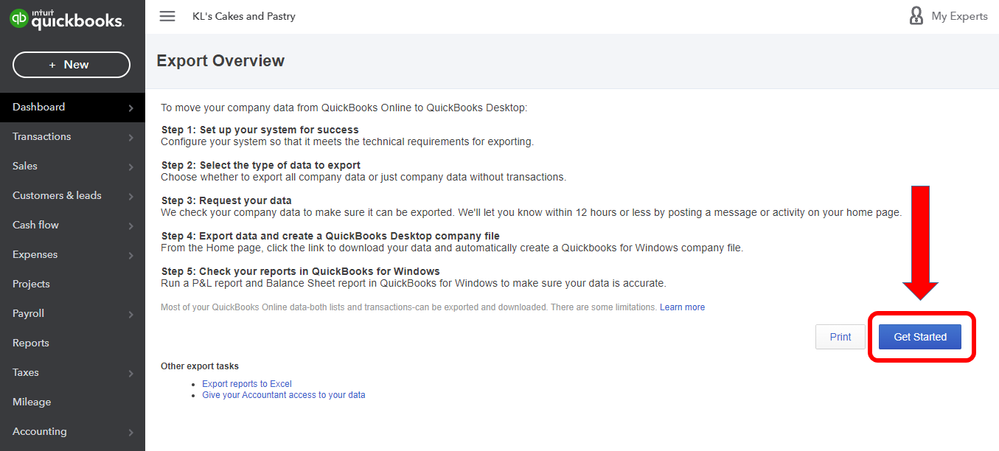The image size is (999, 451).
Task: Select Mileage in the sidebar
Action: [x=32, y=402]
